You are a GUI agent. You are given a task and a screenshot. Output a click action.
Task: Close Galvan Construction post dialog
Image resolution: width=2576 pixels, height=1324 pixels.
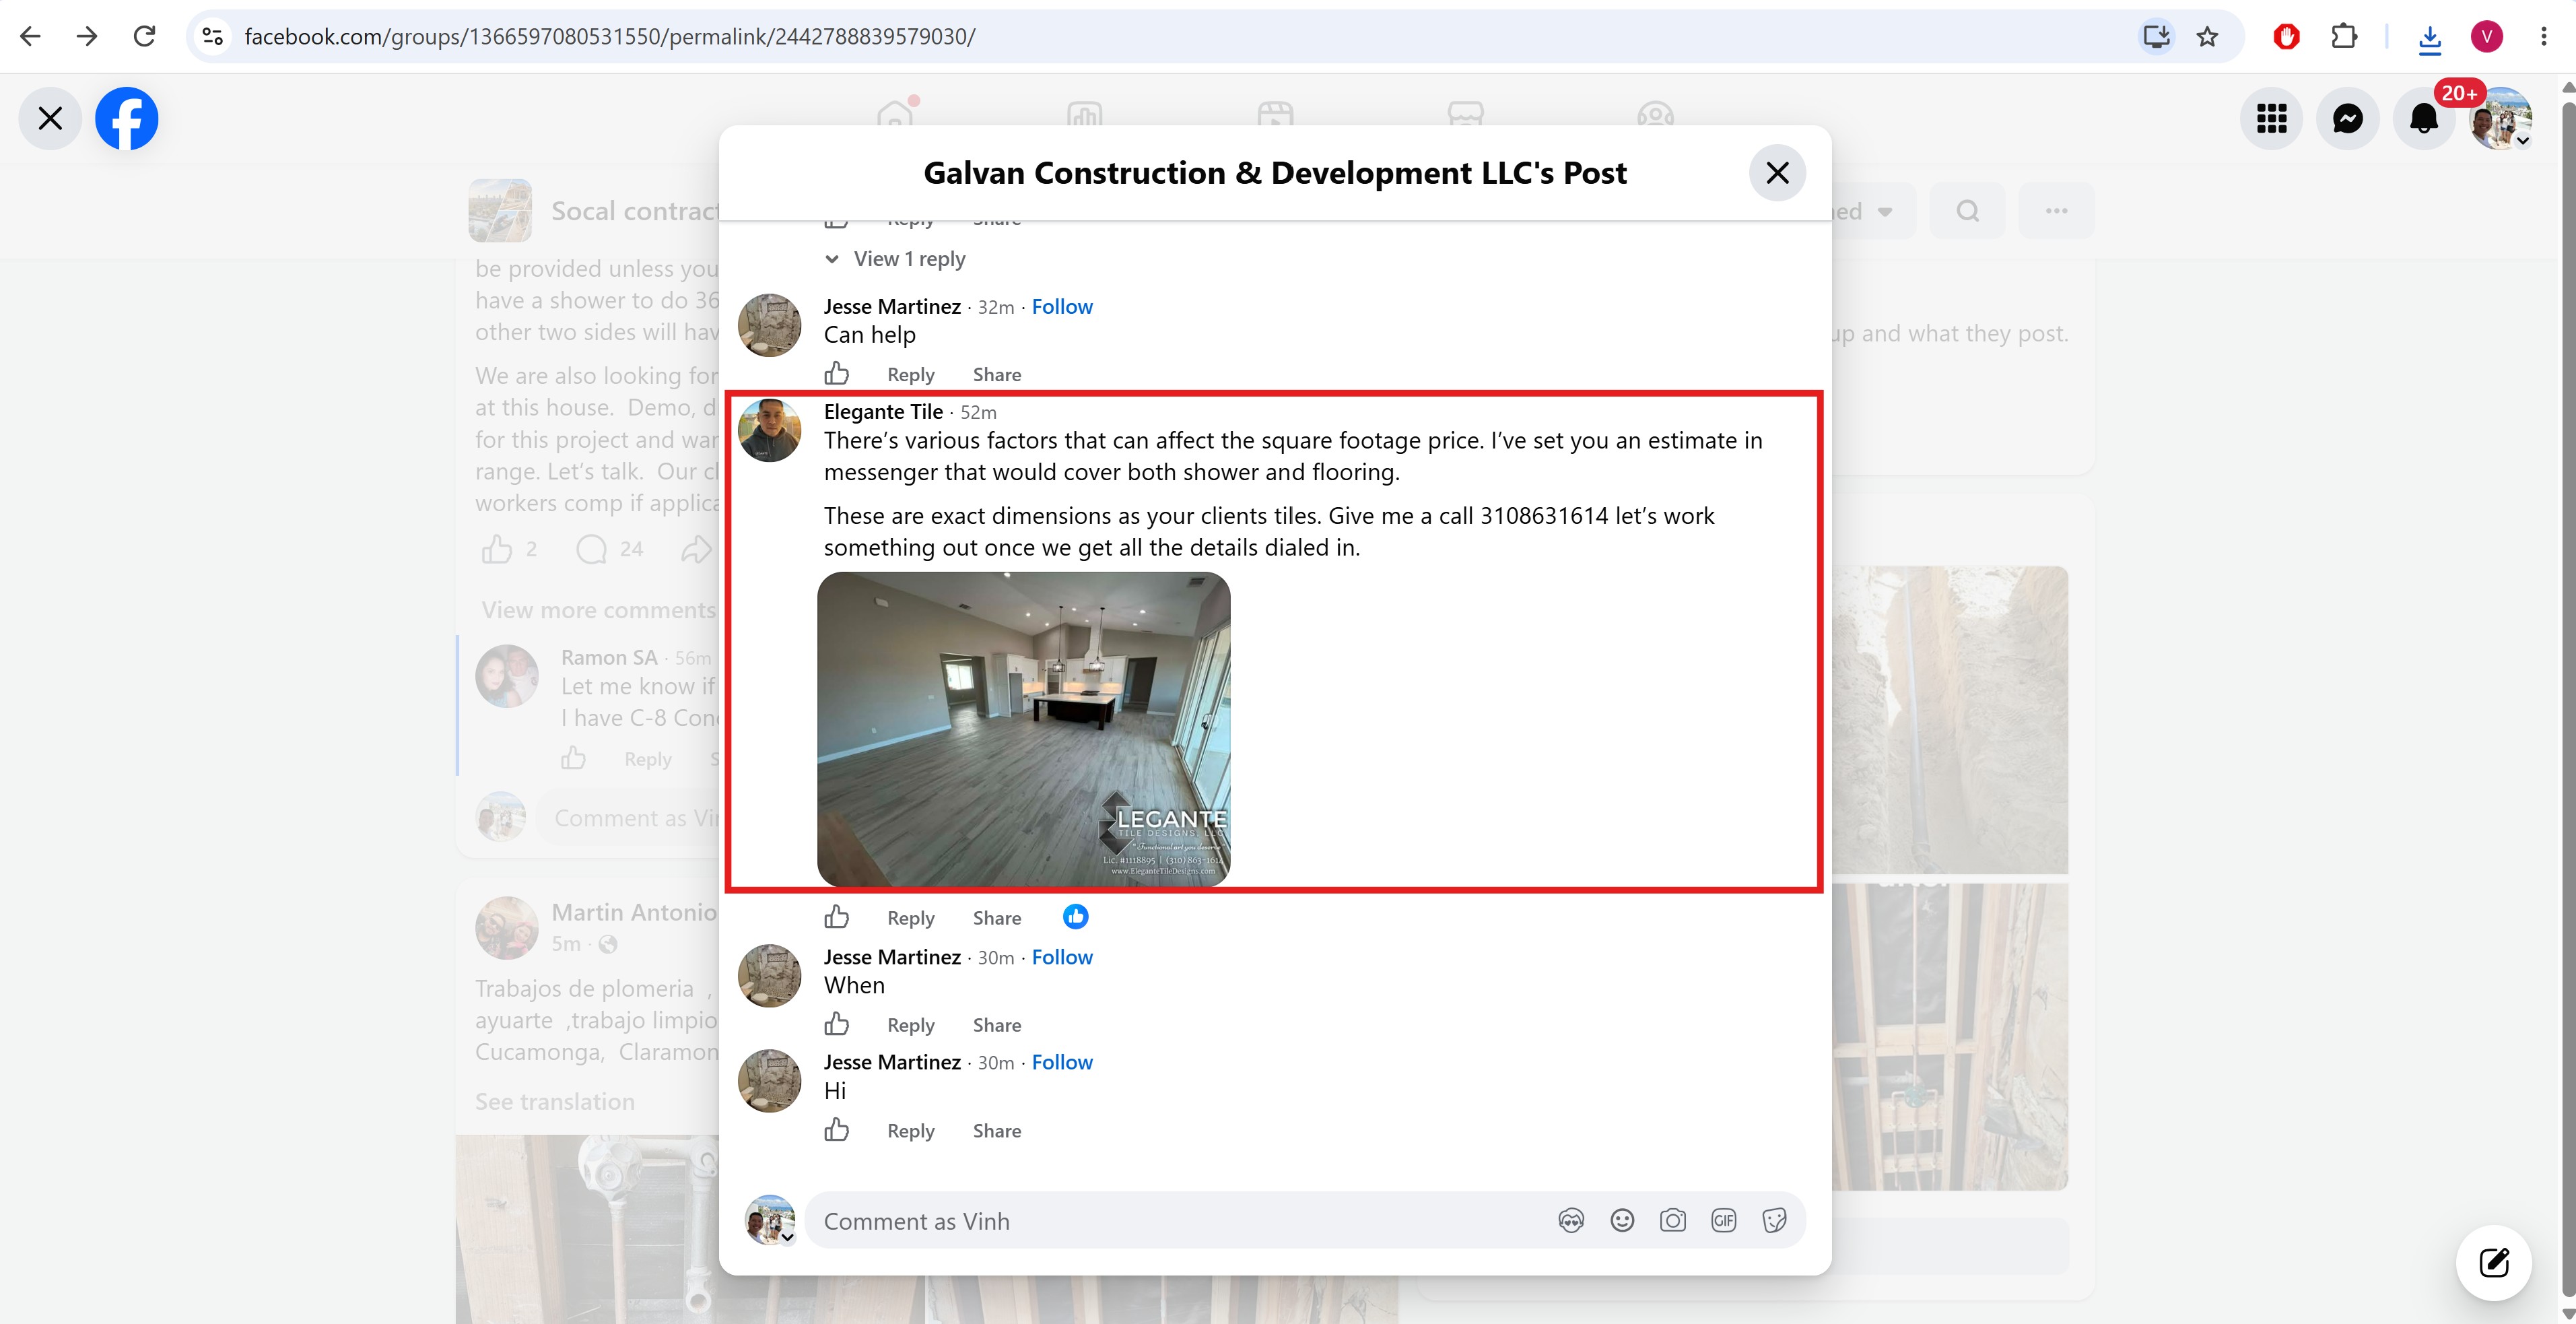click(1777, 173)
